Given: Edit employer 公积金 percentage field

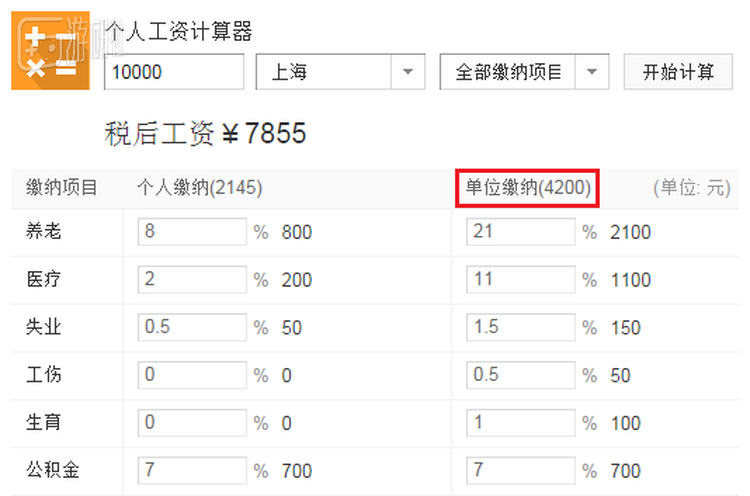Looking at the screenshot, I should tap(520, 470).
